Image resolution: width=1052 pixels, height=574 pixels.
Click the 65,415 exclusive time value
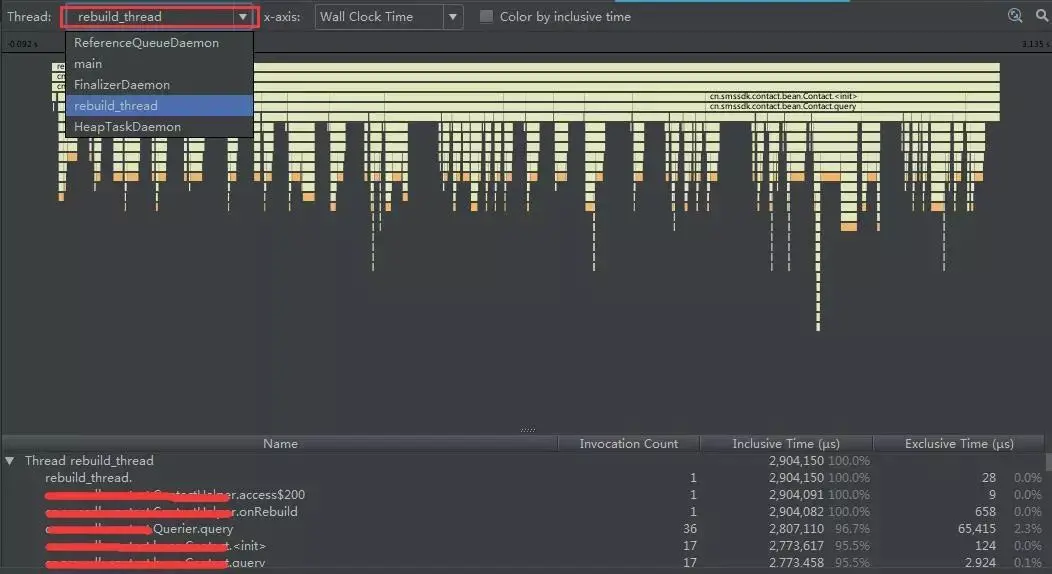[x=976, y=528]
